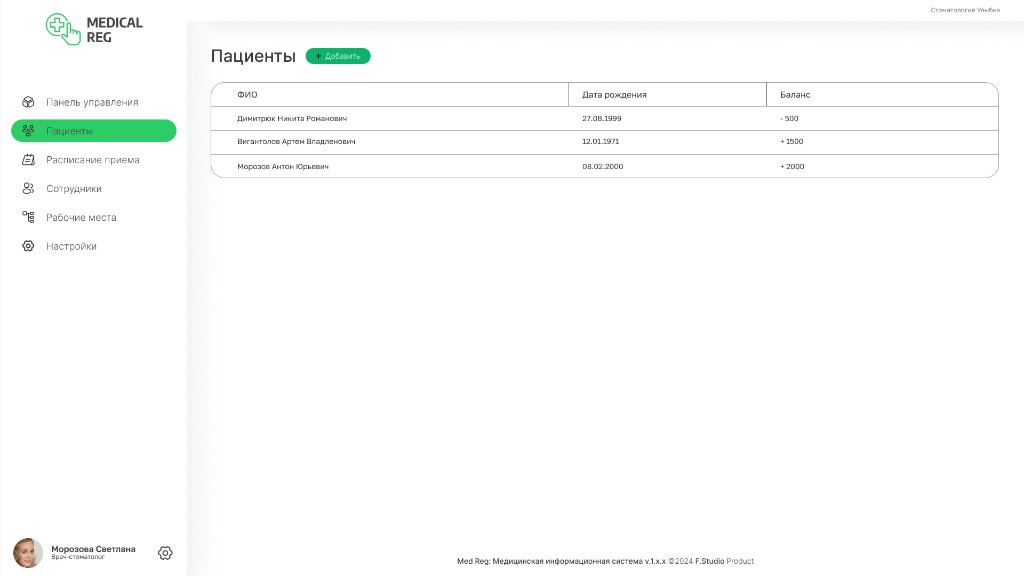Viewport: 1024px width, 576px height.
Task: Click balance value + 2000
Action: (792, 167)
